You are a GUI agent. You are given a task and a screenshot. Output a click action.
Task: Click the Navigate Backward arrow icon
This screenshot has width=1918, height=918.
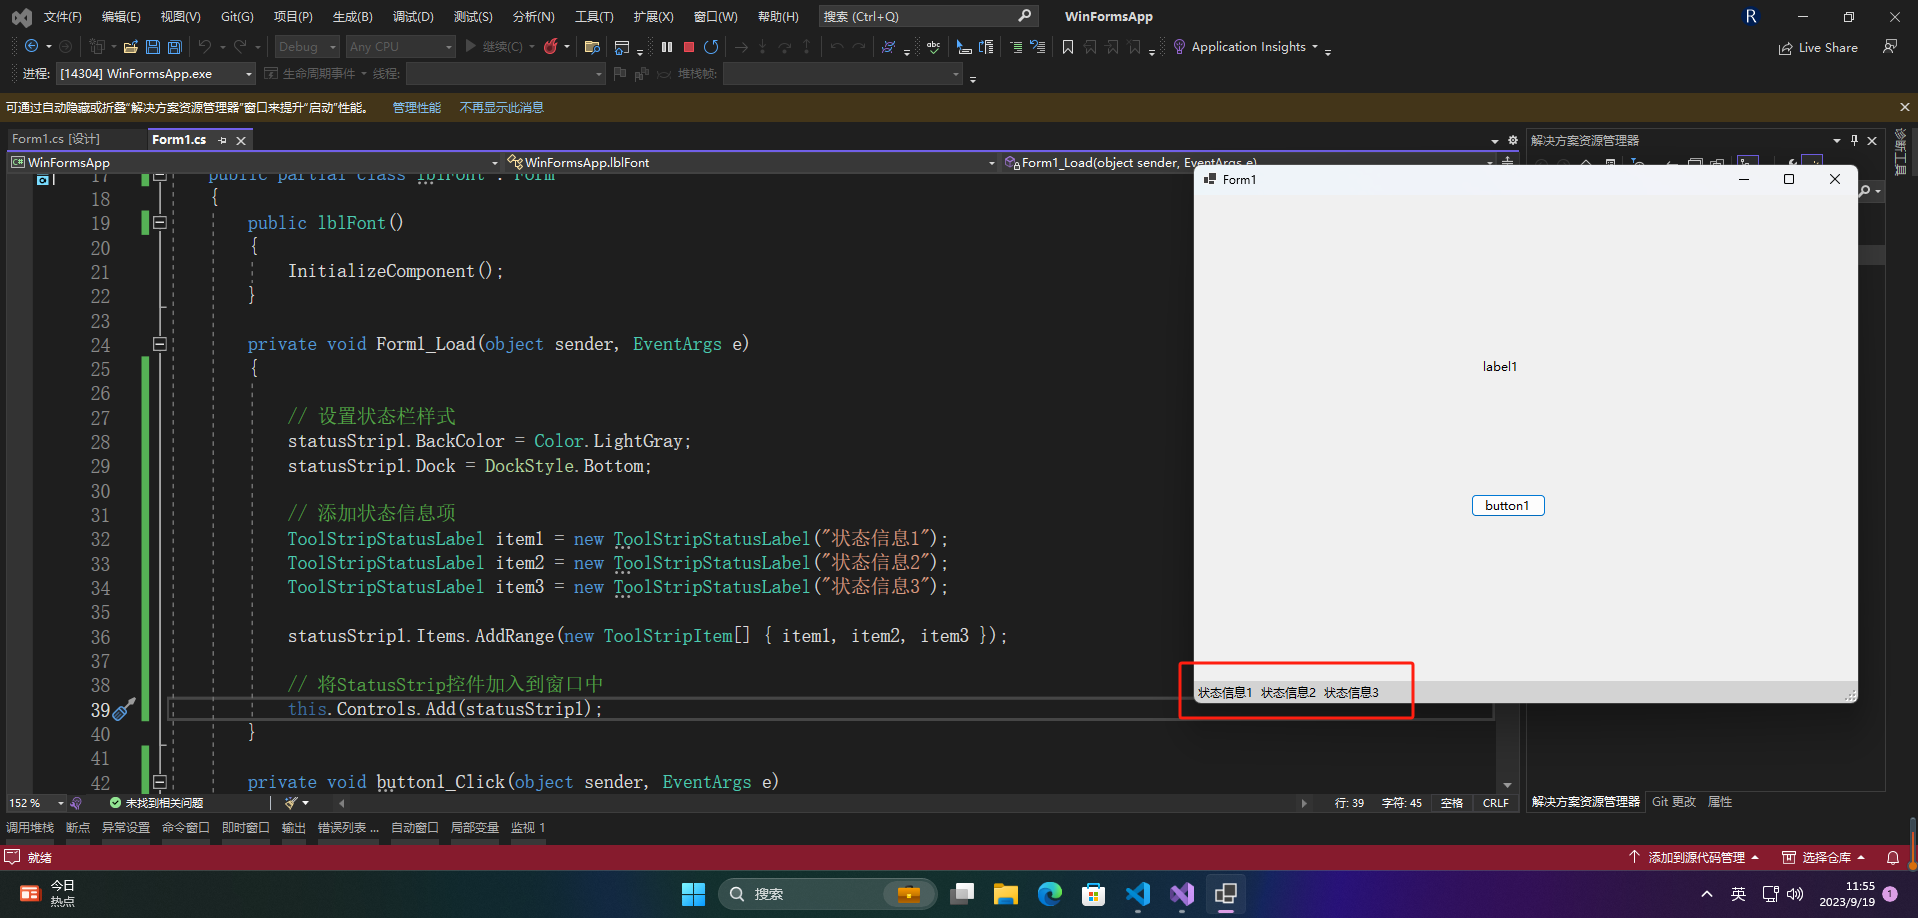click(31, 46)
